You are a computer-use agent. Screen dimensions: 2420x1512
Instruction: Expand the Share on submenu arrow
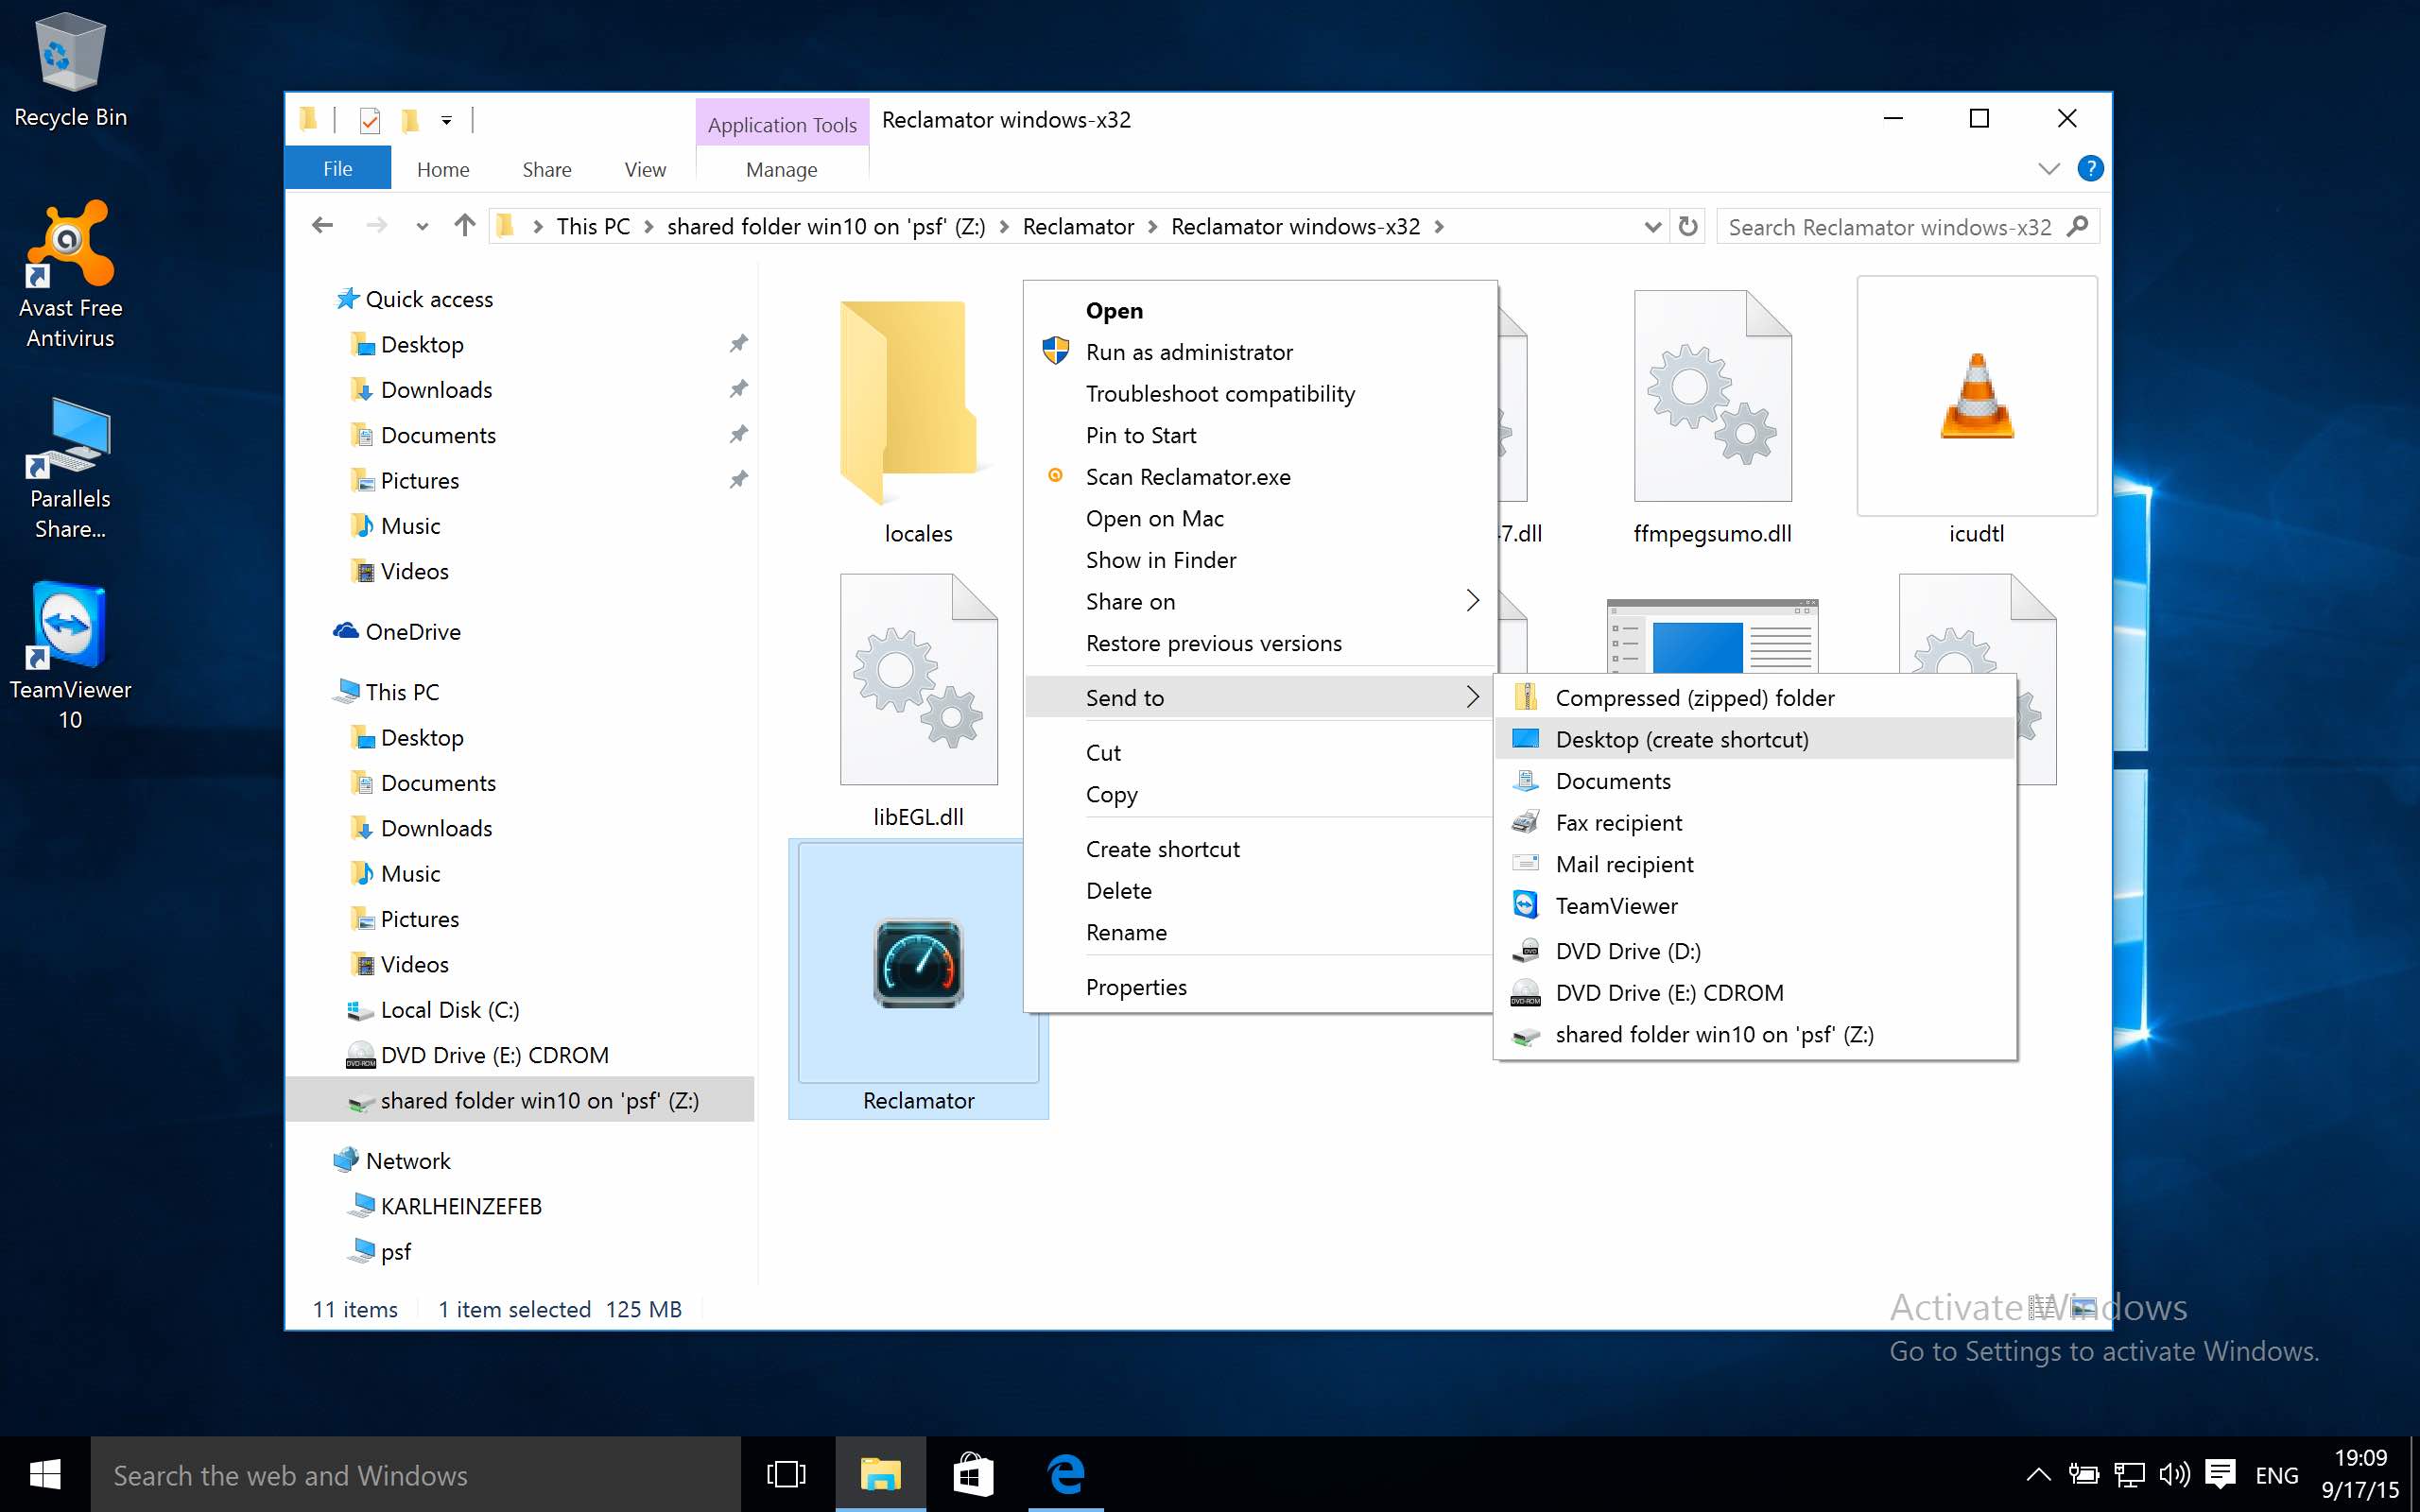[x=1472, y=601]
